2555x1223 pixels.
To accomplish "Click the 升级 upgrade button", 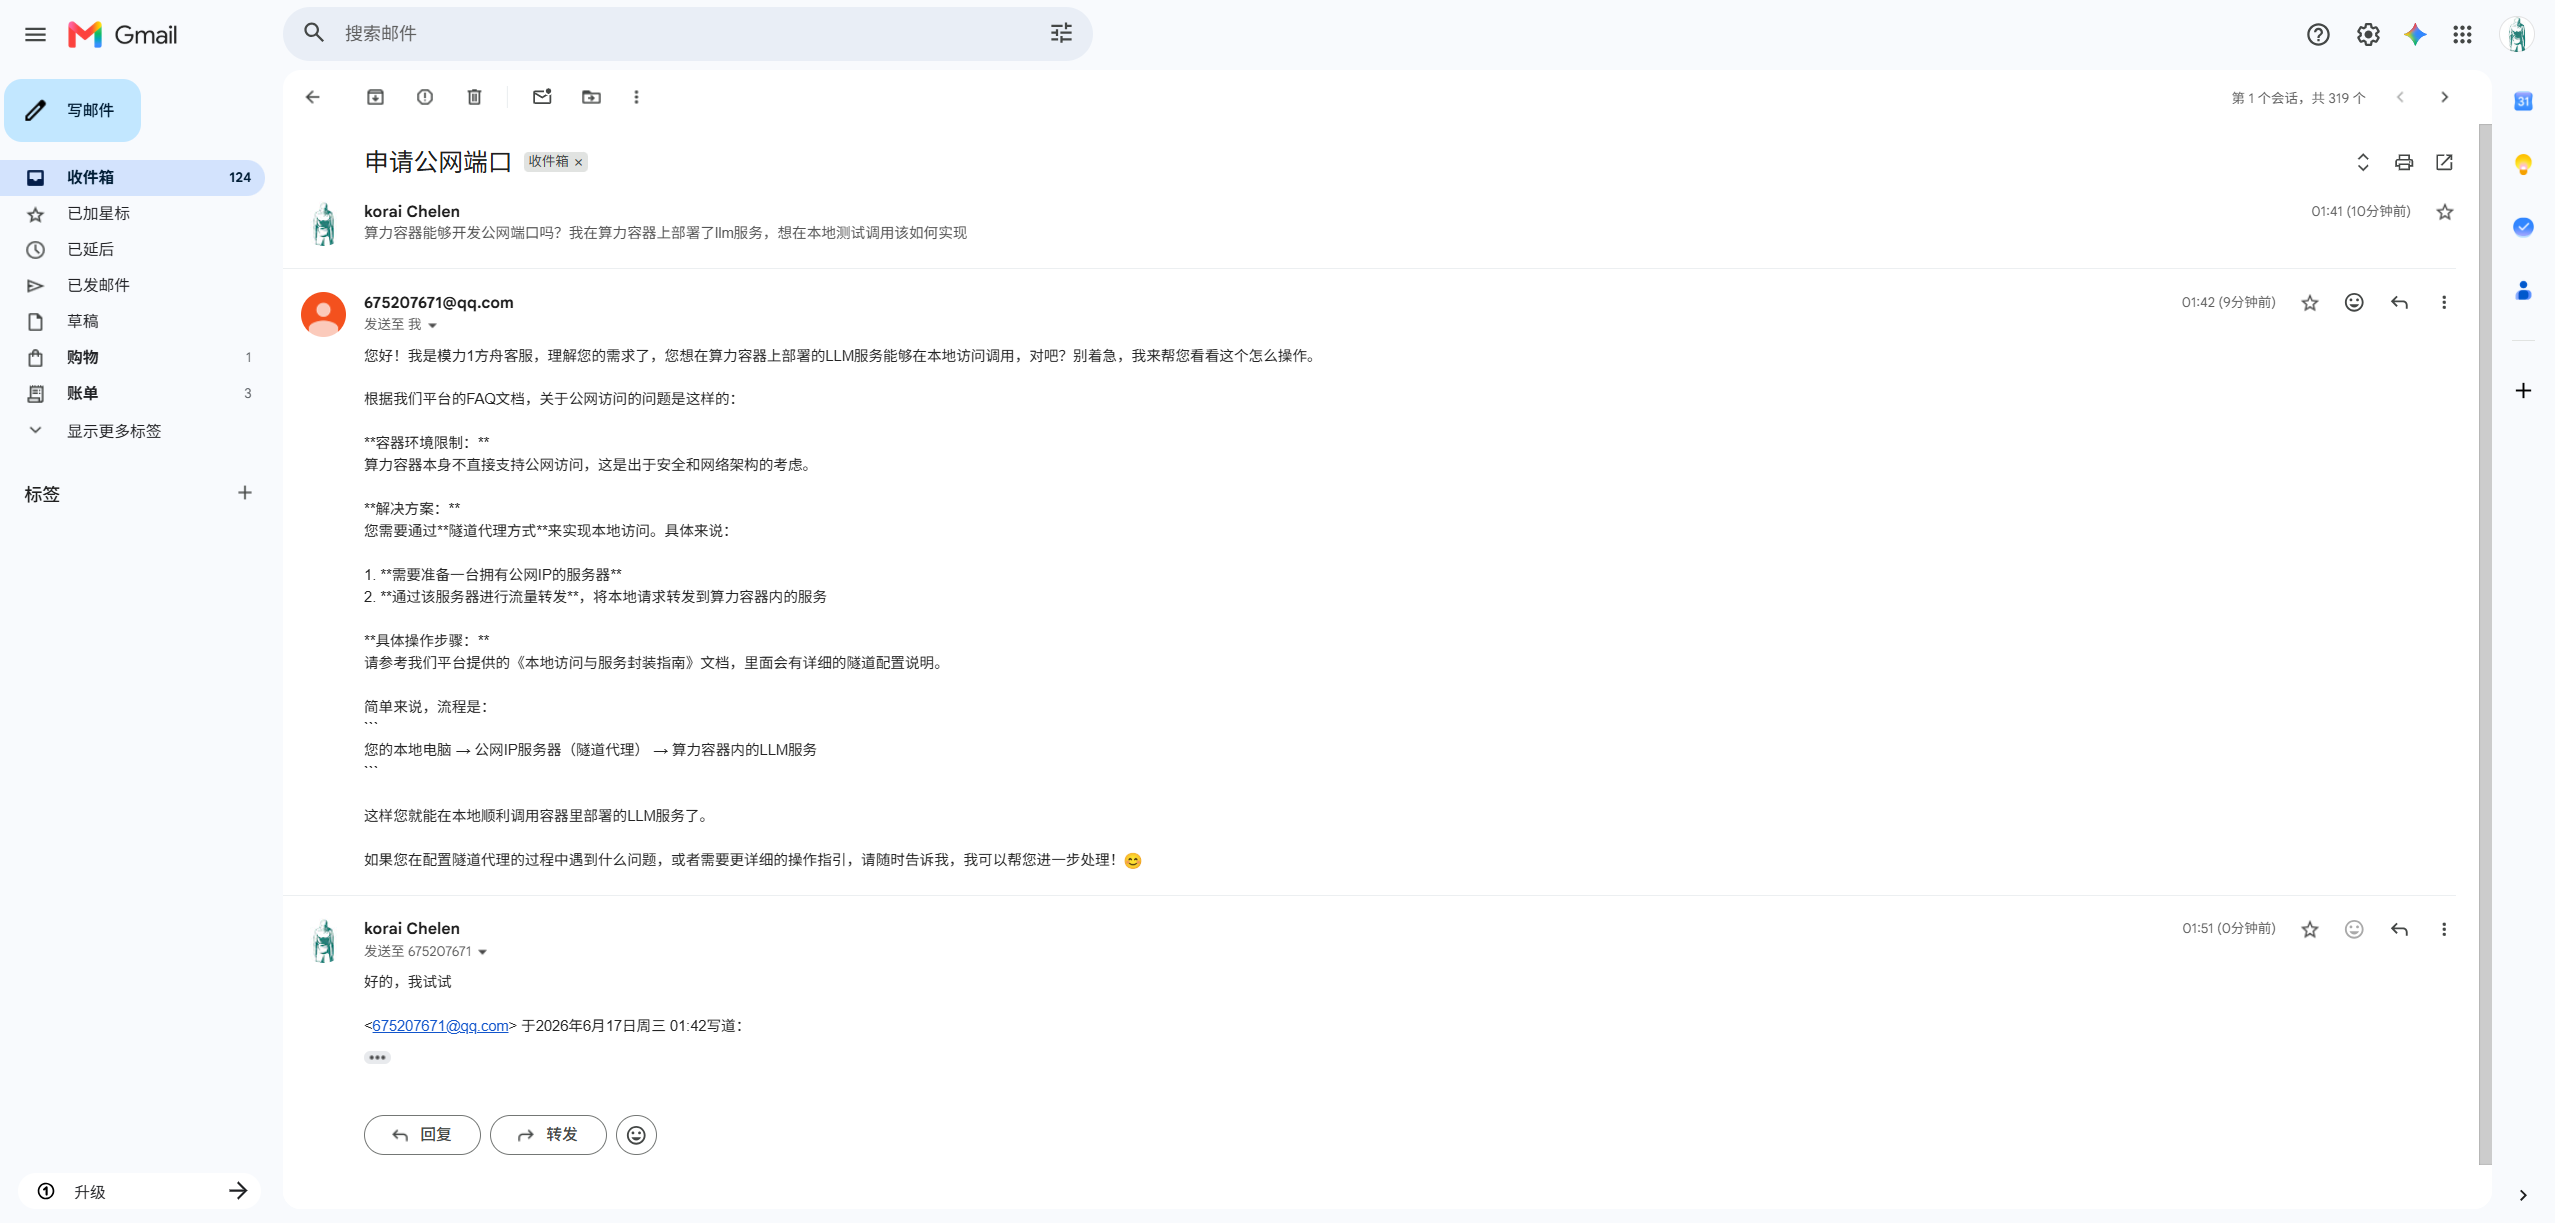I will coord(140,1191).
